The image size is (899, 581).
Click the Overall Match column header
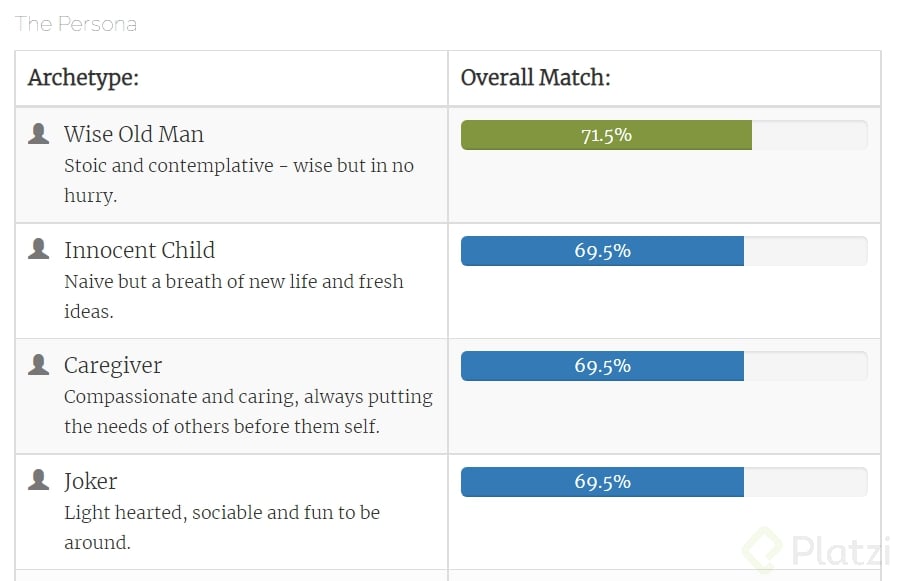pyautogui.click(x=535, y=78)
